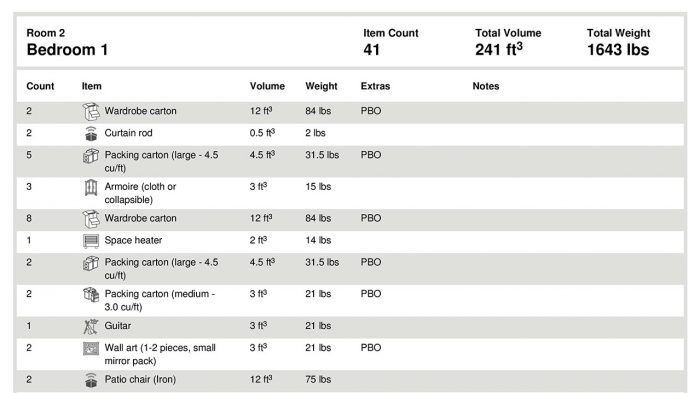Click the Volume column header
This screenshot has height=393, width=700.
coord(267,86)
